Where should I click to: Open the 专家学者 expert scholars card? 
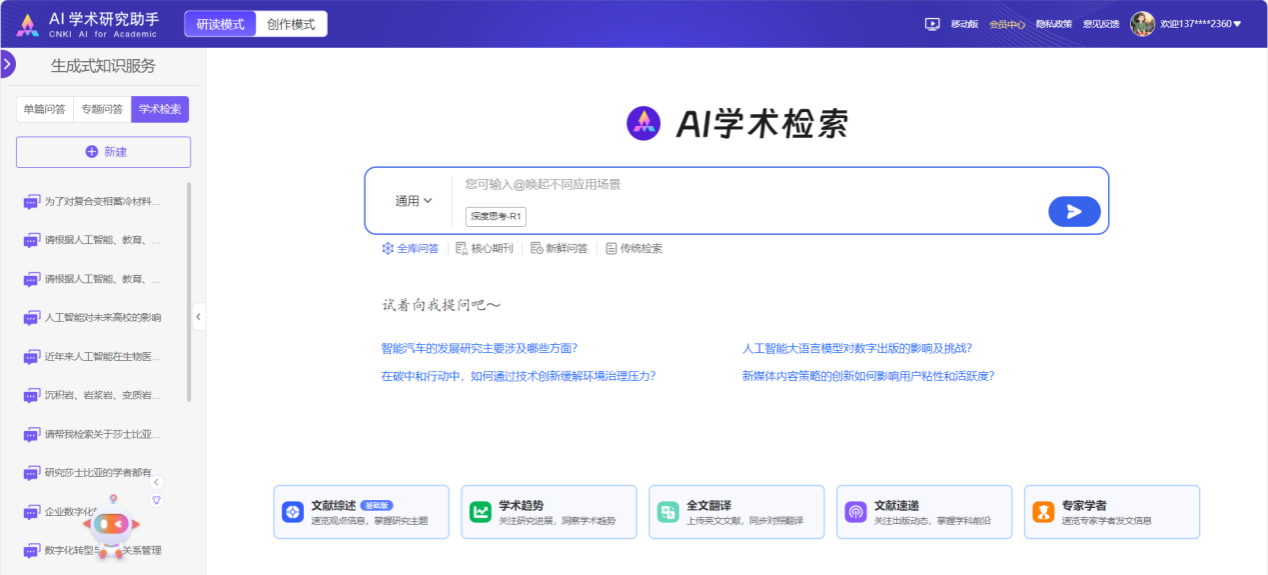[x=1111, y=512]
